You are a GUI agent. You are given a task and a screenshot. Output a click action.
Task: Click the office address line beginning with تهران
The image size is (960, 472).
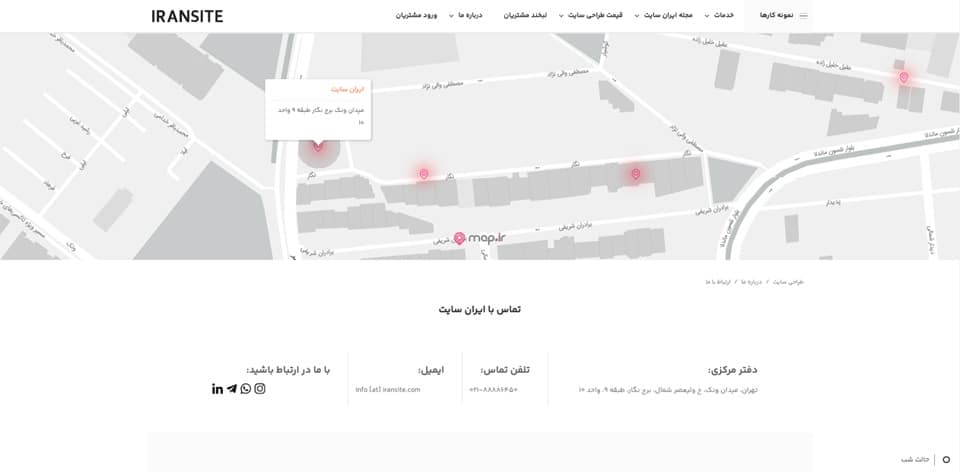coord(668,389)
